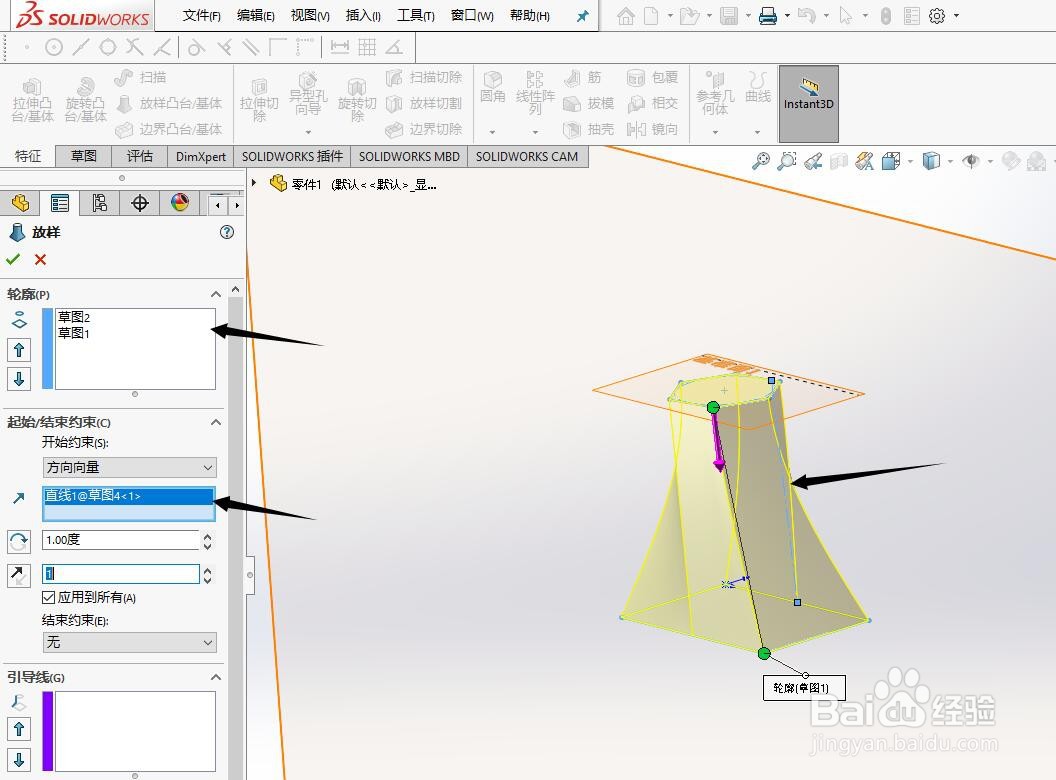Collapse the 引导线(G) section

click(x=216, y=677)
